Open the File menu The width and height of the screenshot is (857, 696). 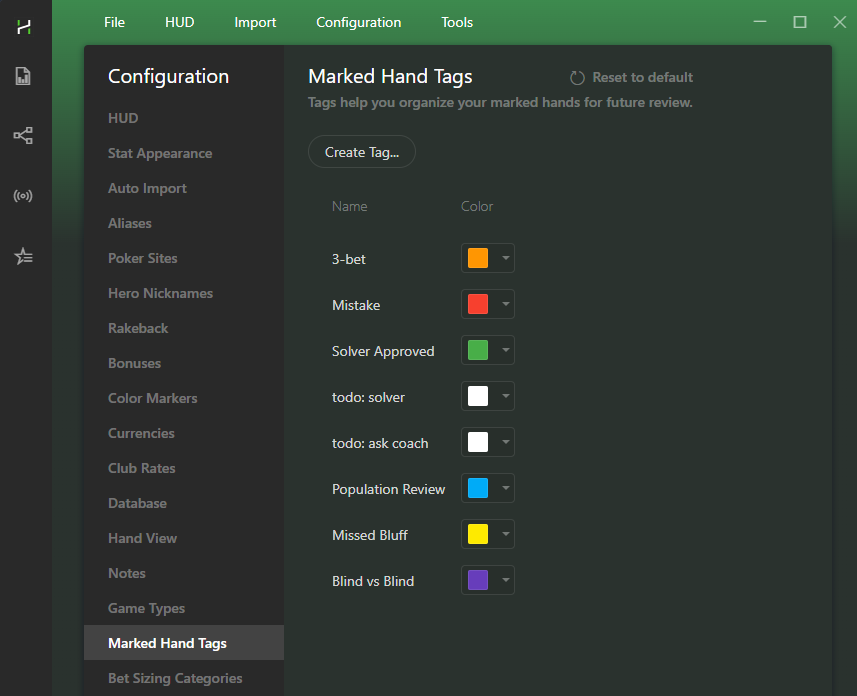click(x=114, y=22)
